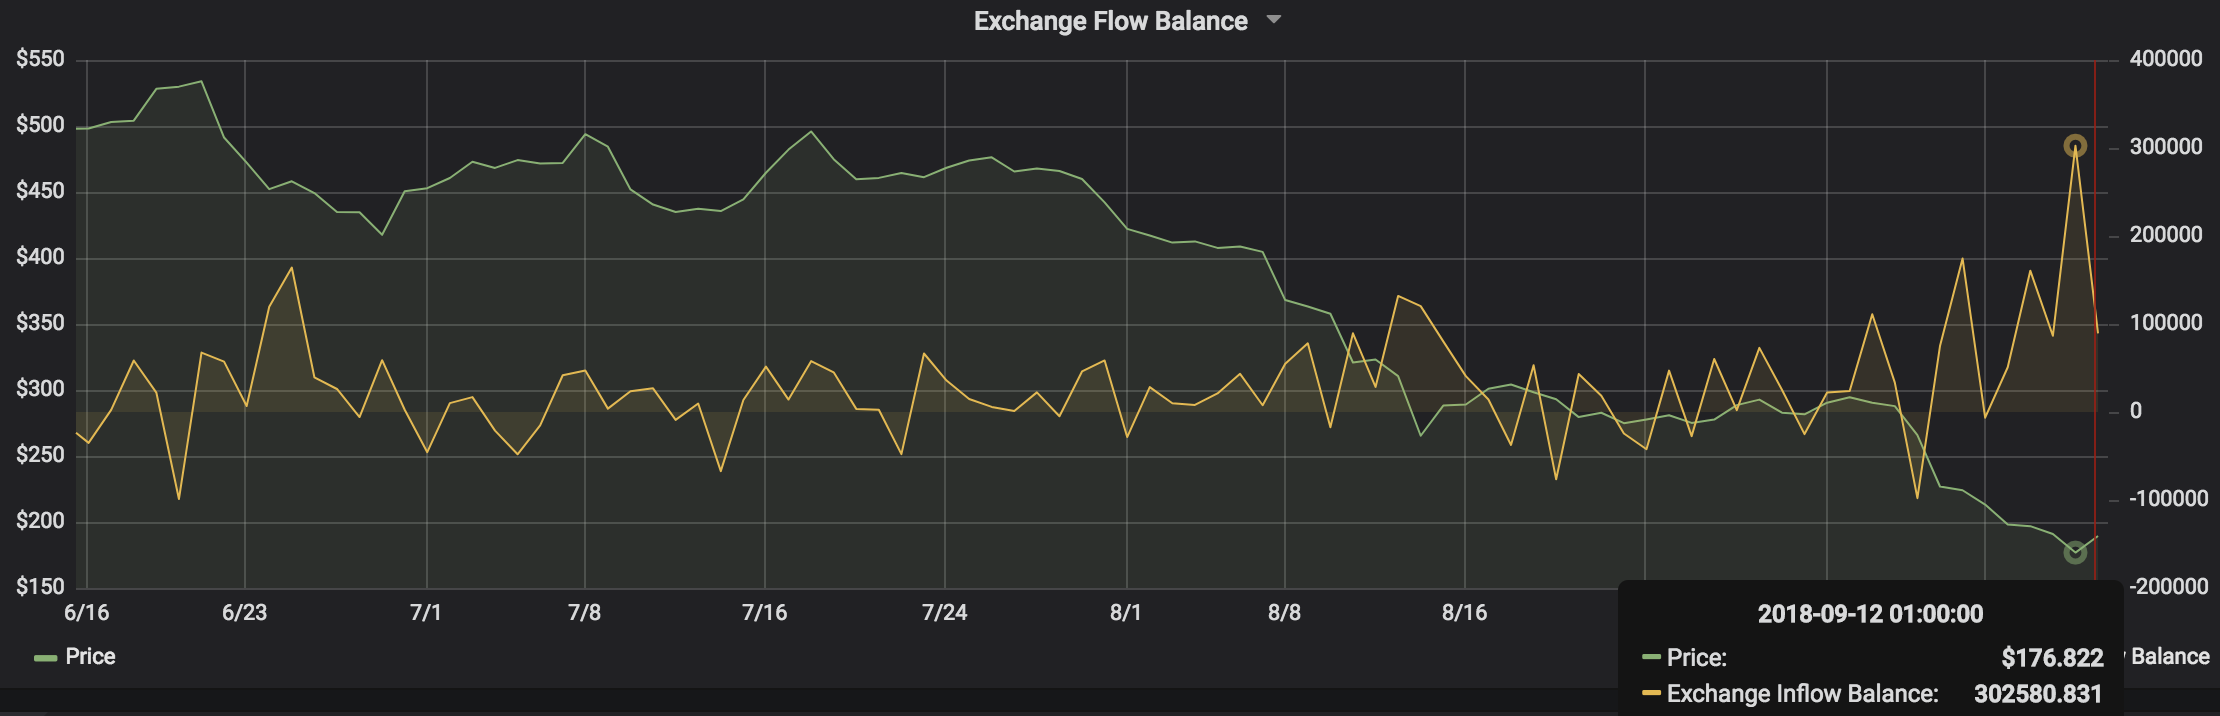Click the 0 right axis label
The width and height of the screenshot is (2220, 716).
point(2136,412)
